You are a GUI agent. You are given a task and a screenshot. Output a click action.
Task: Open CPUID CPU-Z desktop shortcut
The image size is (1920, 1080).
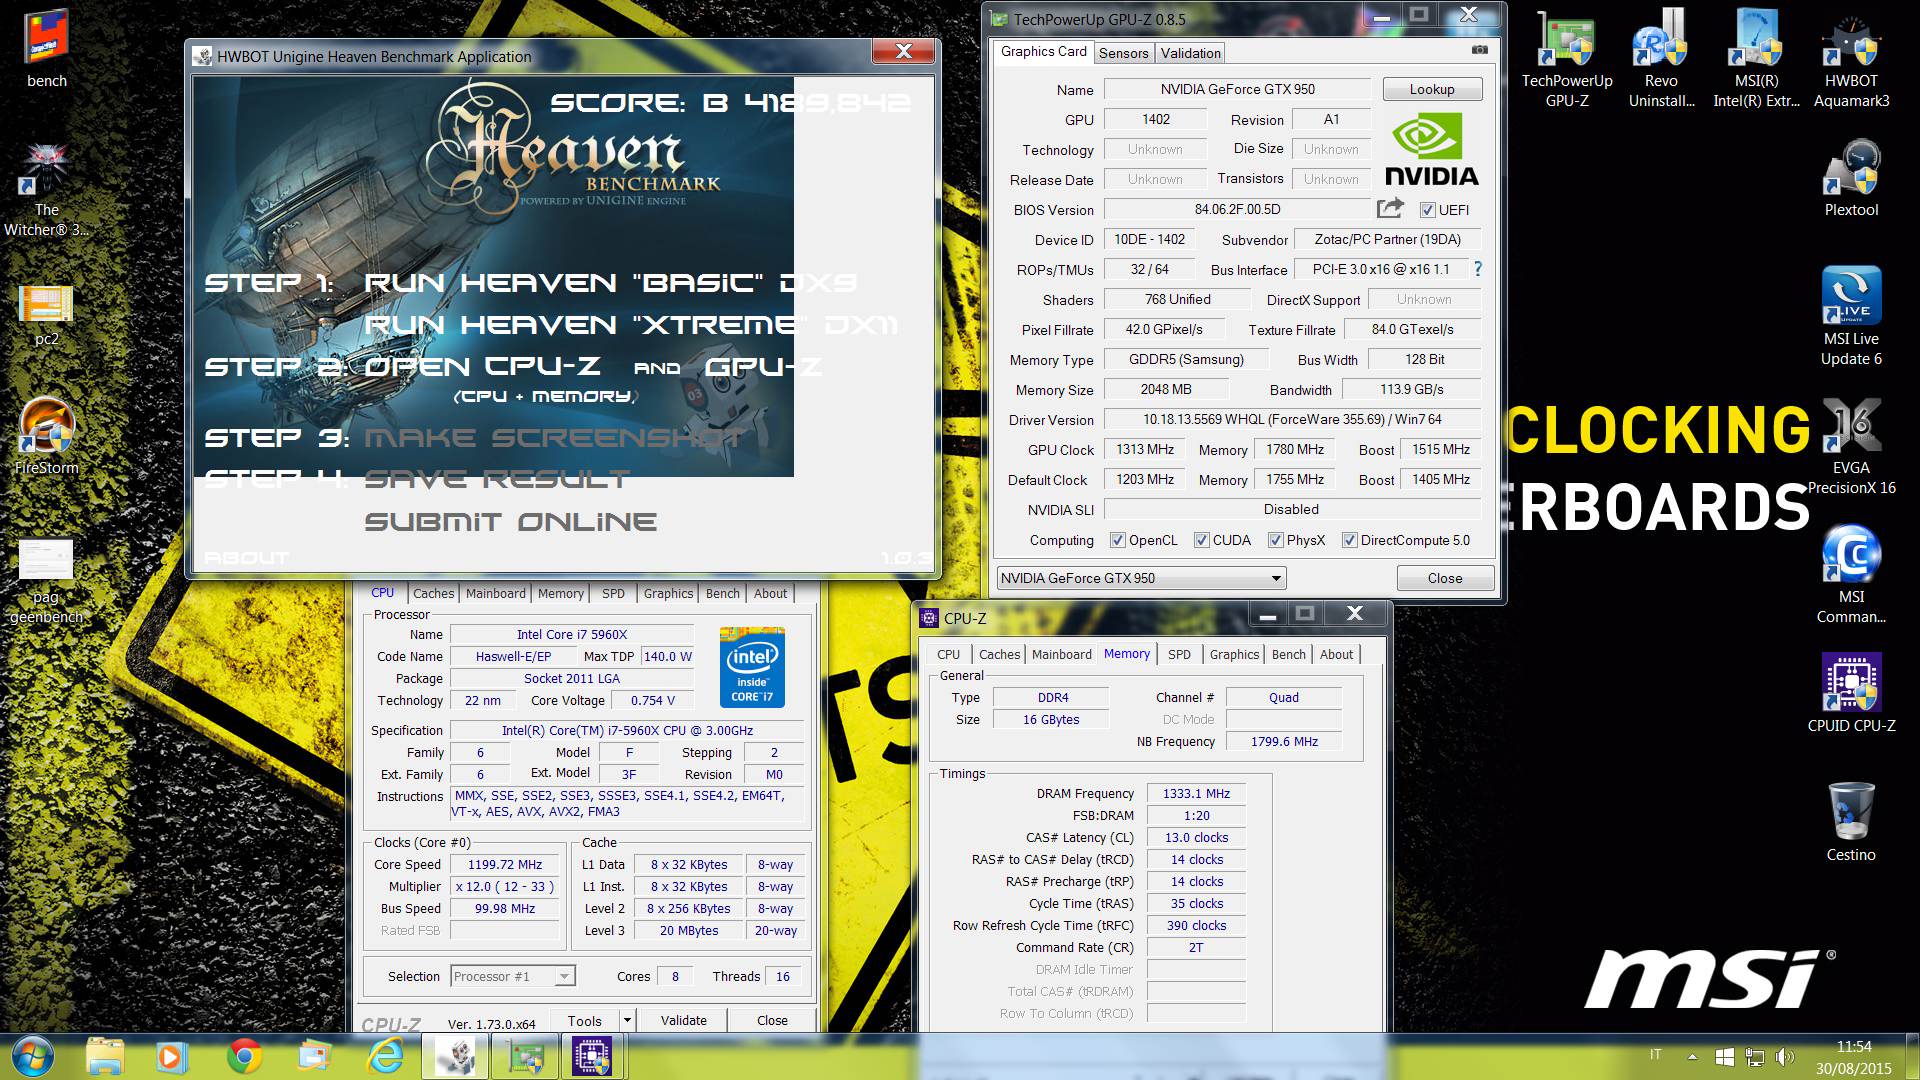(x=1851, y=692)
